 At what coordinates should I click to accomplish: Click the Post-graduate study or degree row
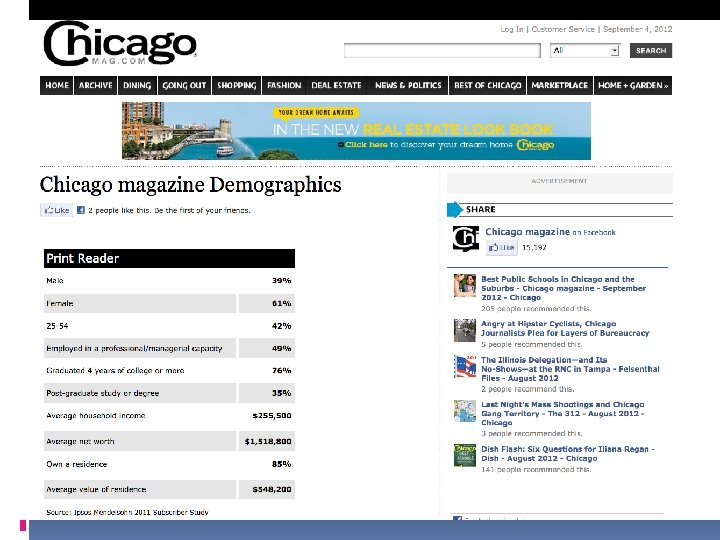[x=169, y=393]
